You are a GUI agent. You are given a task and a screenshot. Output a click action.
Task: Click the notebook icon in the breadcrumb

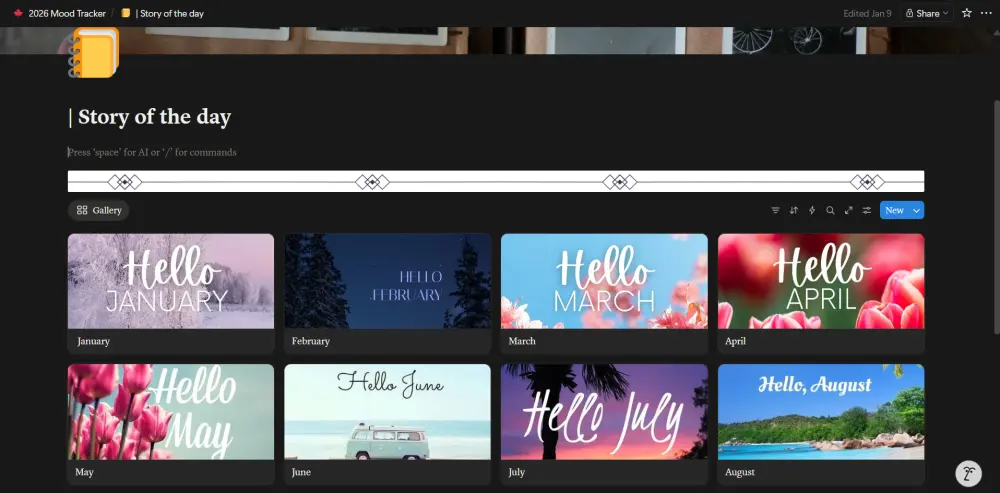click(x=126, y=13)
